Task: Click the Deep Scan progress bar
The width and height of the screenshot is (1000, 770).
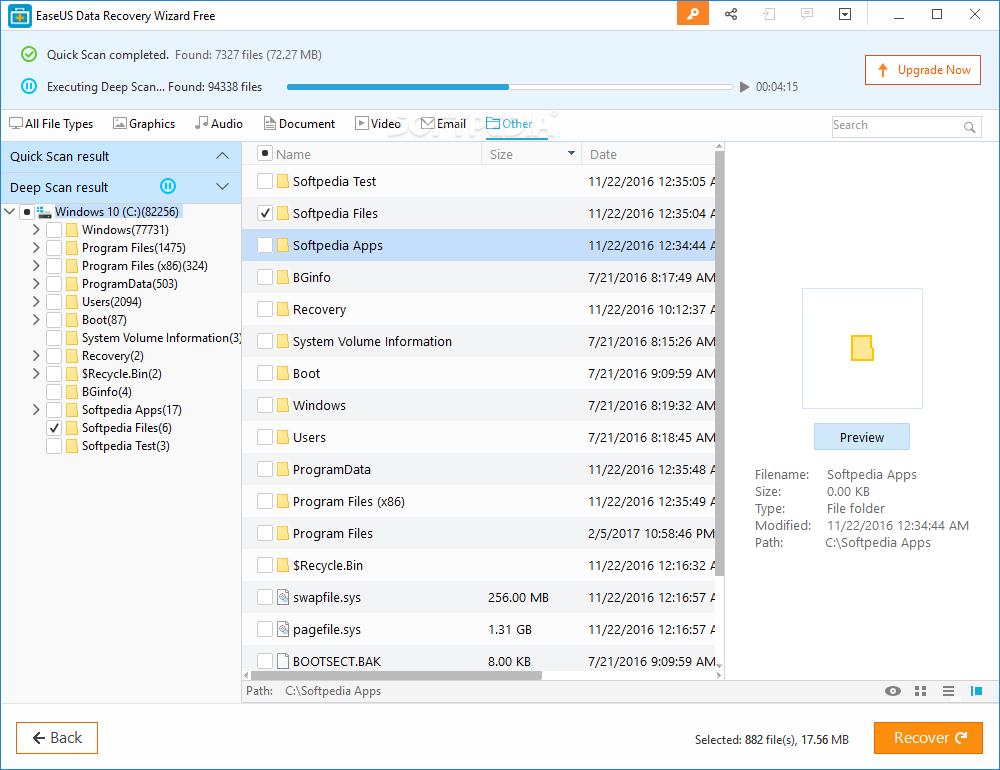Action: [x=510, y=87]
